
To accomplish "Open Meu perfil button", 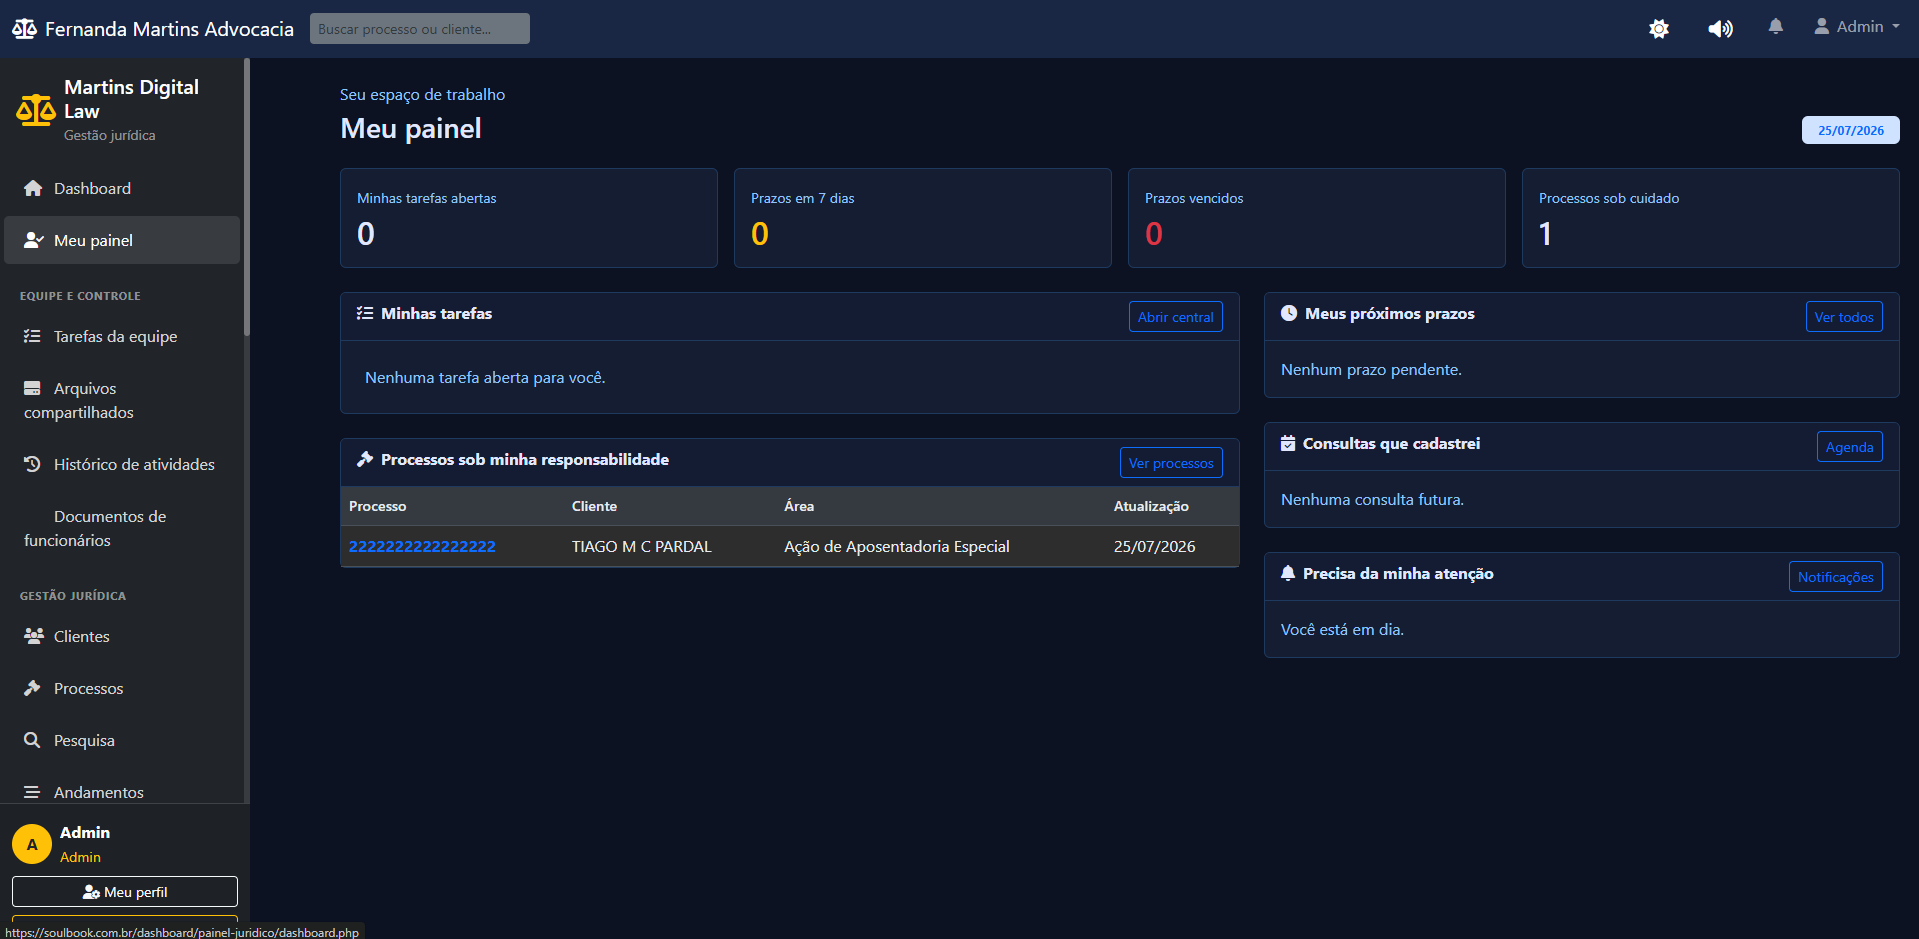I will pos(125,891).
